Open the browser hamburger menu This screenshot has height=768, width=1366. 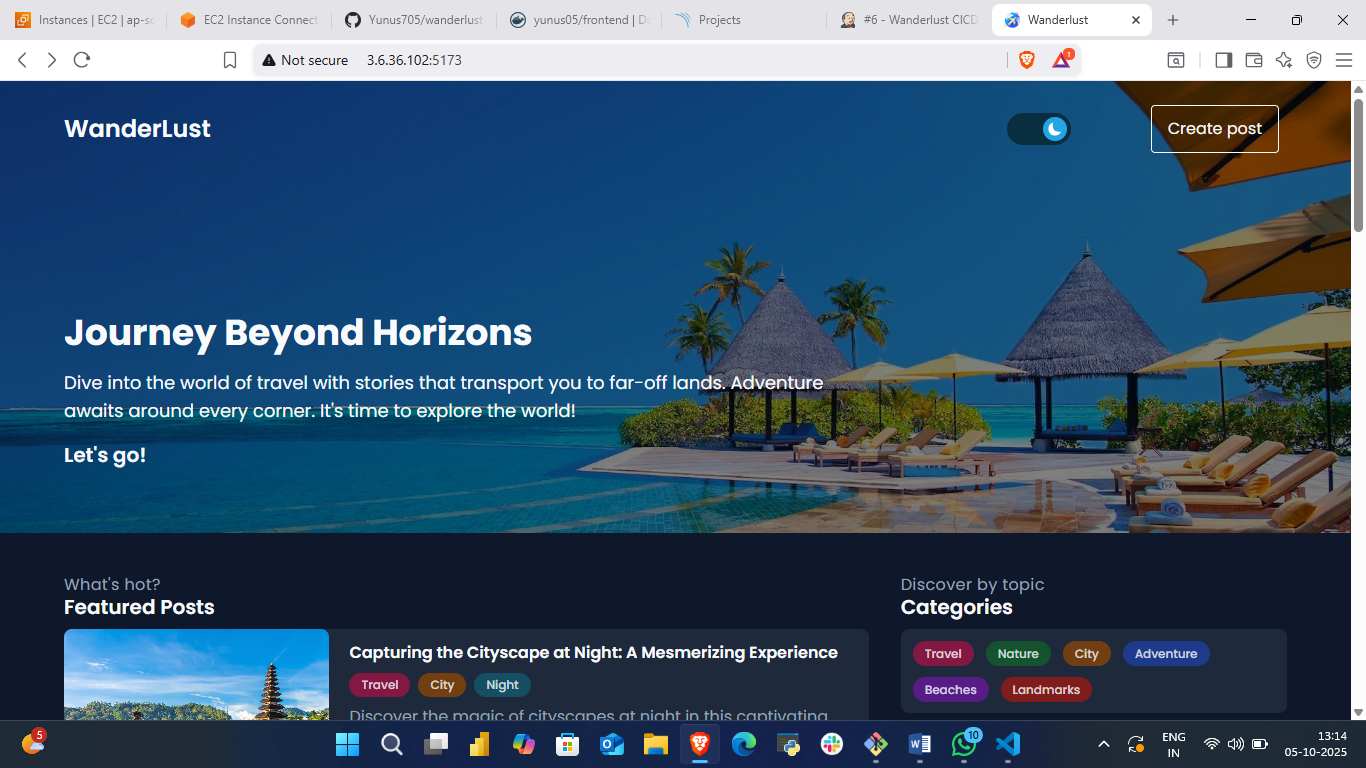(x=1344, y=60)
